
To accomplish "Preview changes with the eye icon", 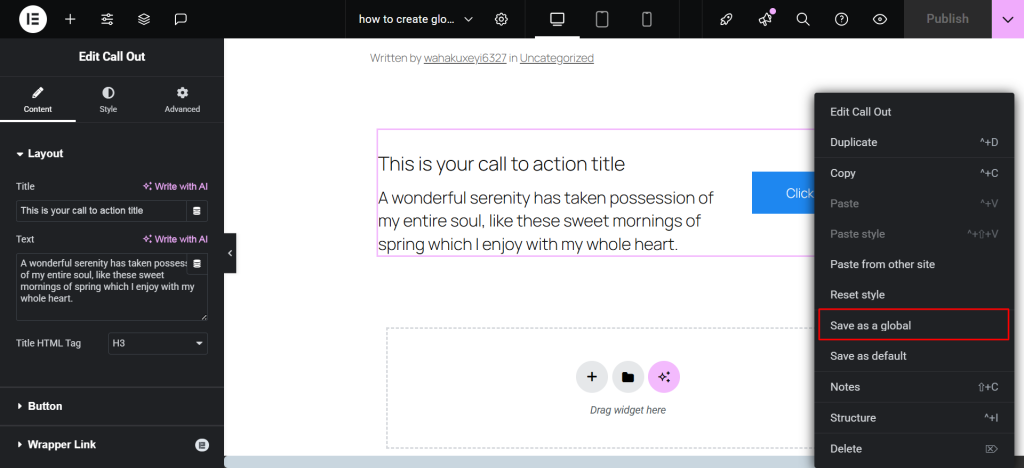I will point(880,19).
